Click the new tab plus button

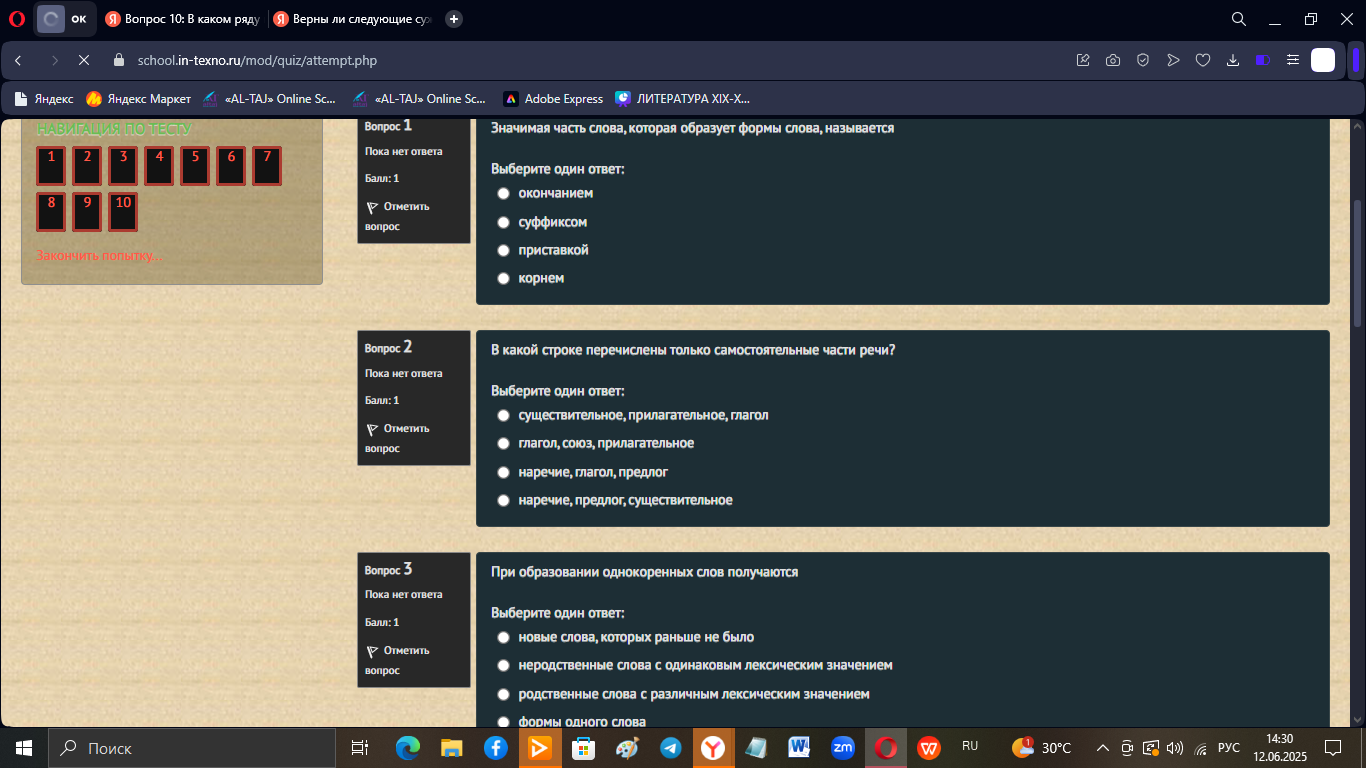point(454,19)
